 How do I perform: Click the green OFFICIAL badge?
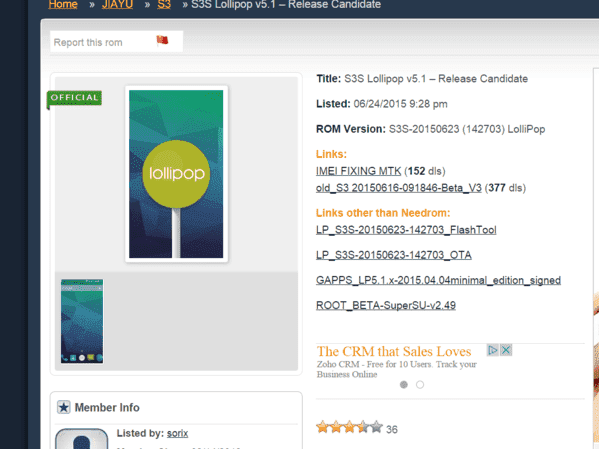click(x=74, y=99)
